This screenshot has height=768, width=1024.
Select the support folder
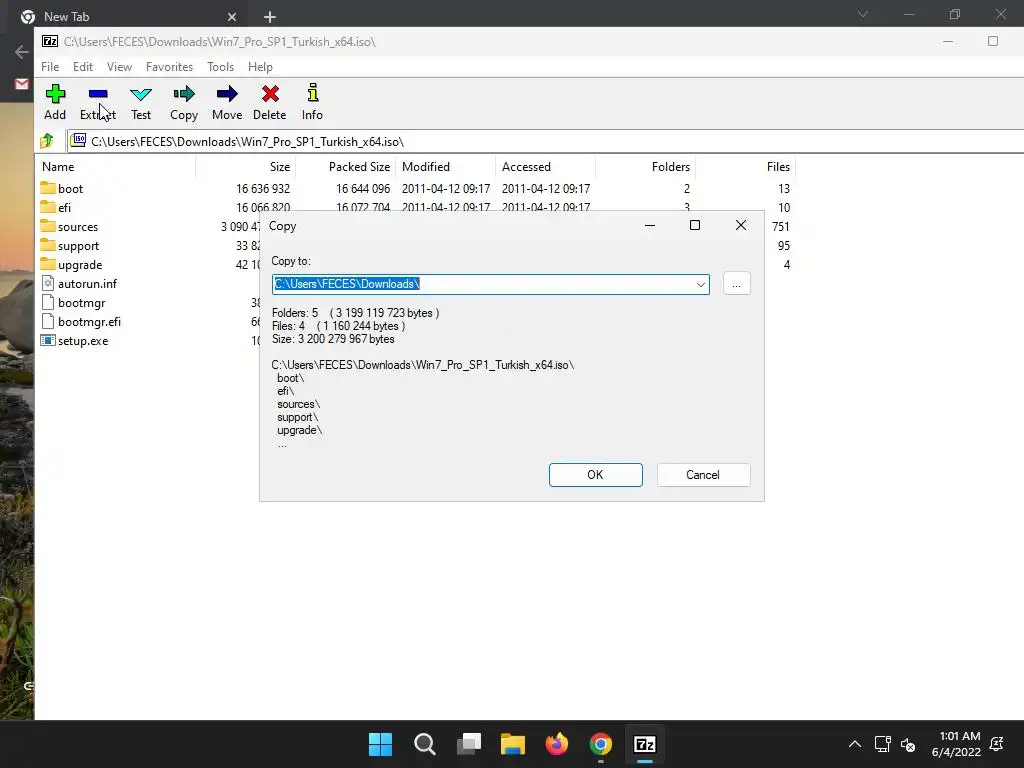point(69,246)
